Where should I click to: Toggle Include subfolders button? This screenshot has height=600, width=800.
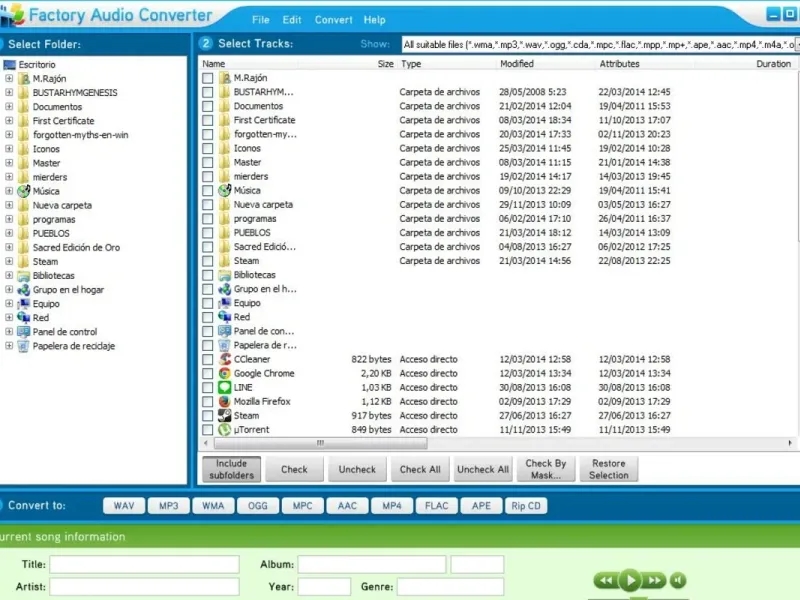[x=232, y=469]
